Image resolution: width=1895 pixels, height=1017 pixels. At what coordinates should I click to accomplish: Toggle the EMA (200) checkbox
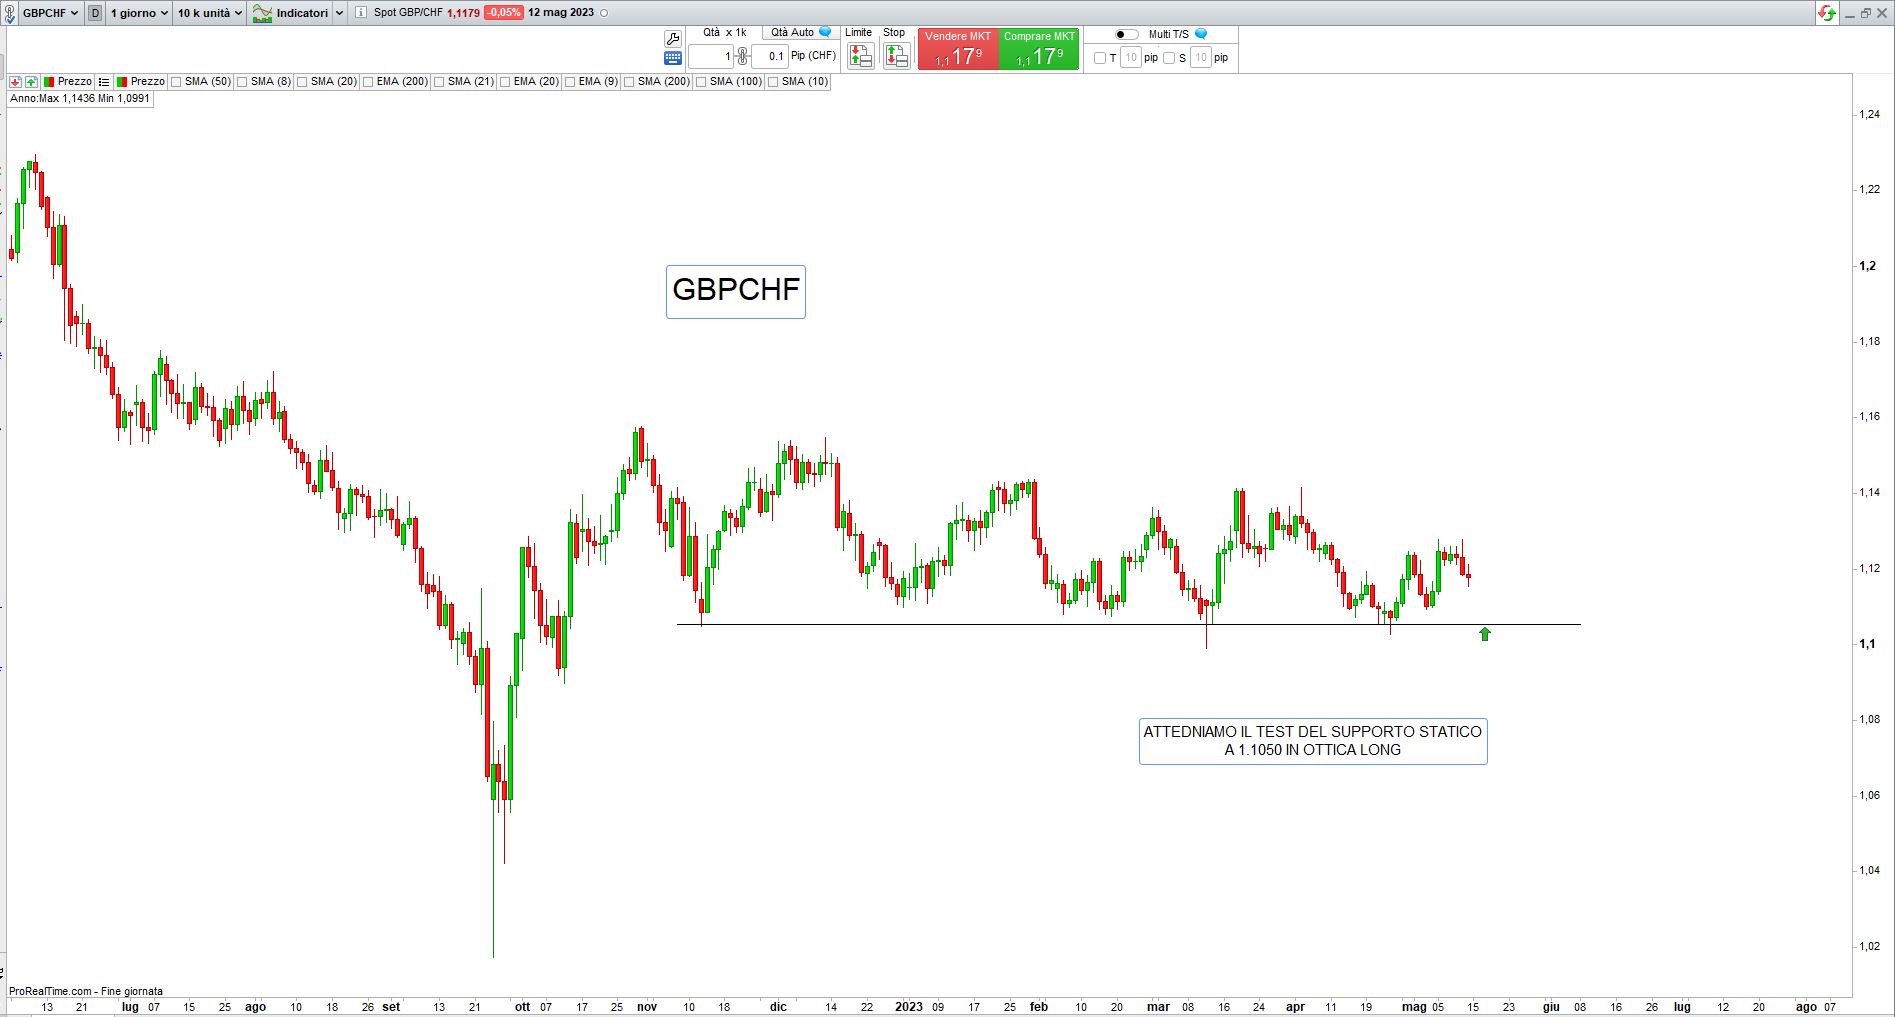click(368, 82)
